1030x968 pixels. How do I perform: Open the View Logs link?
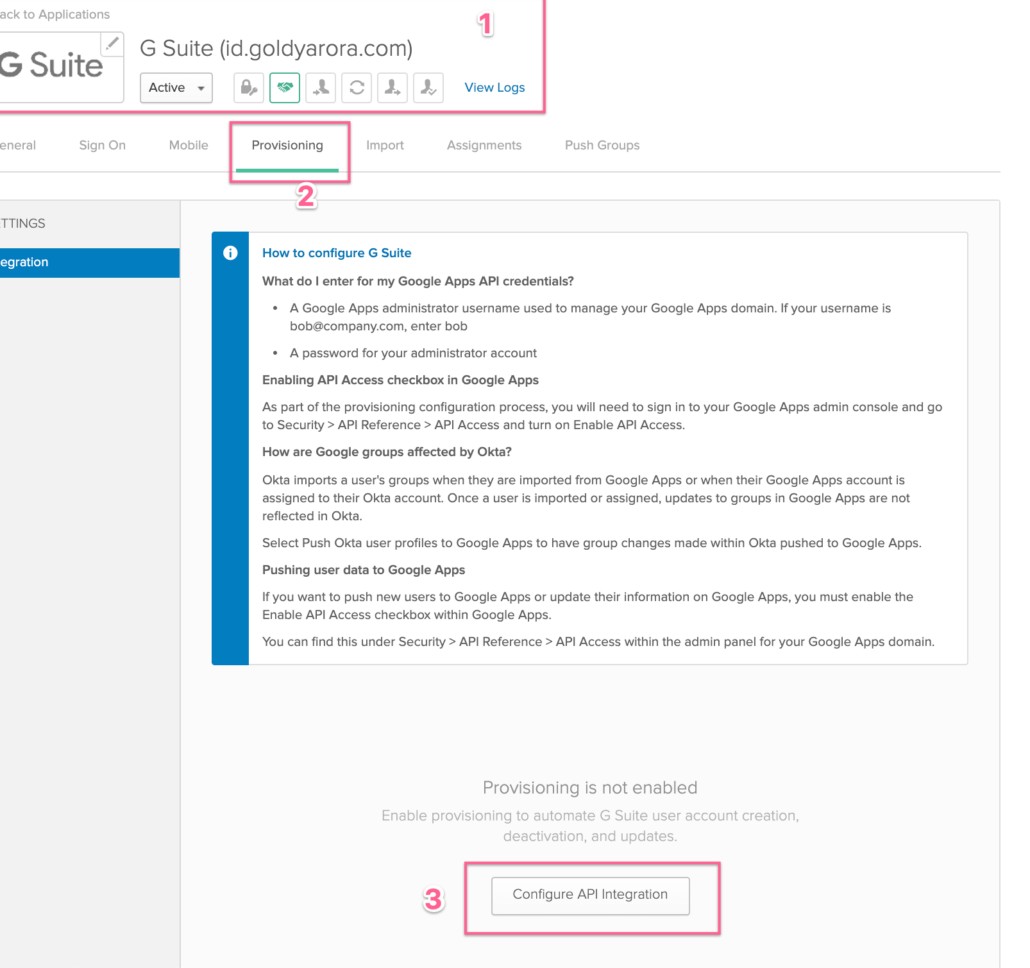coord(495,87)
